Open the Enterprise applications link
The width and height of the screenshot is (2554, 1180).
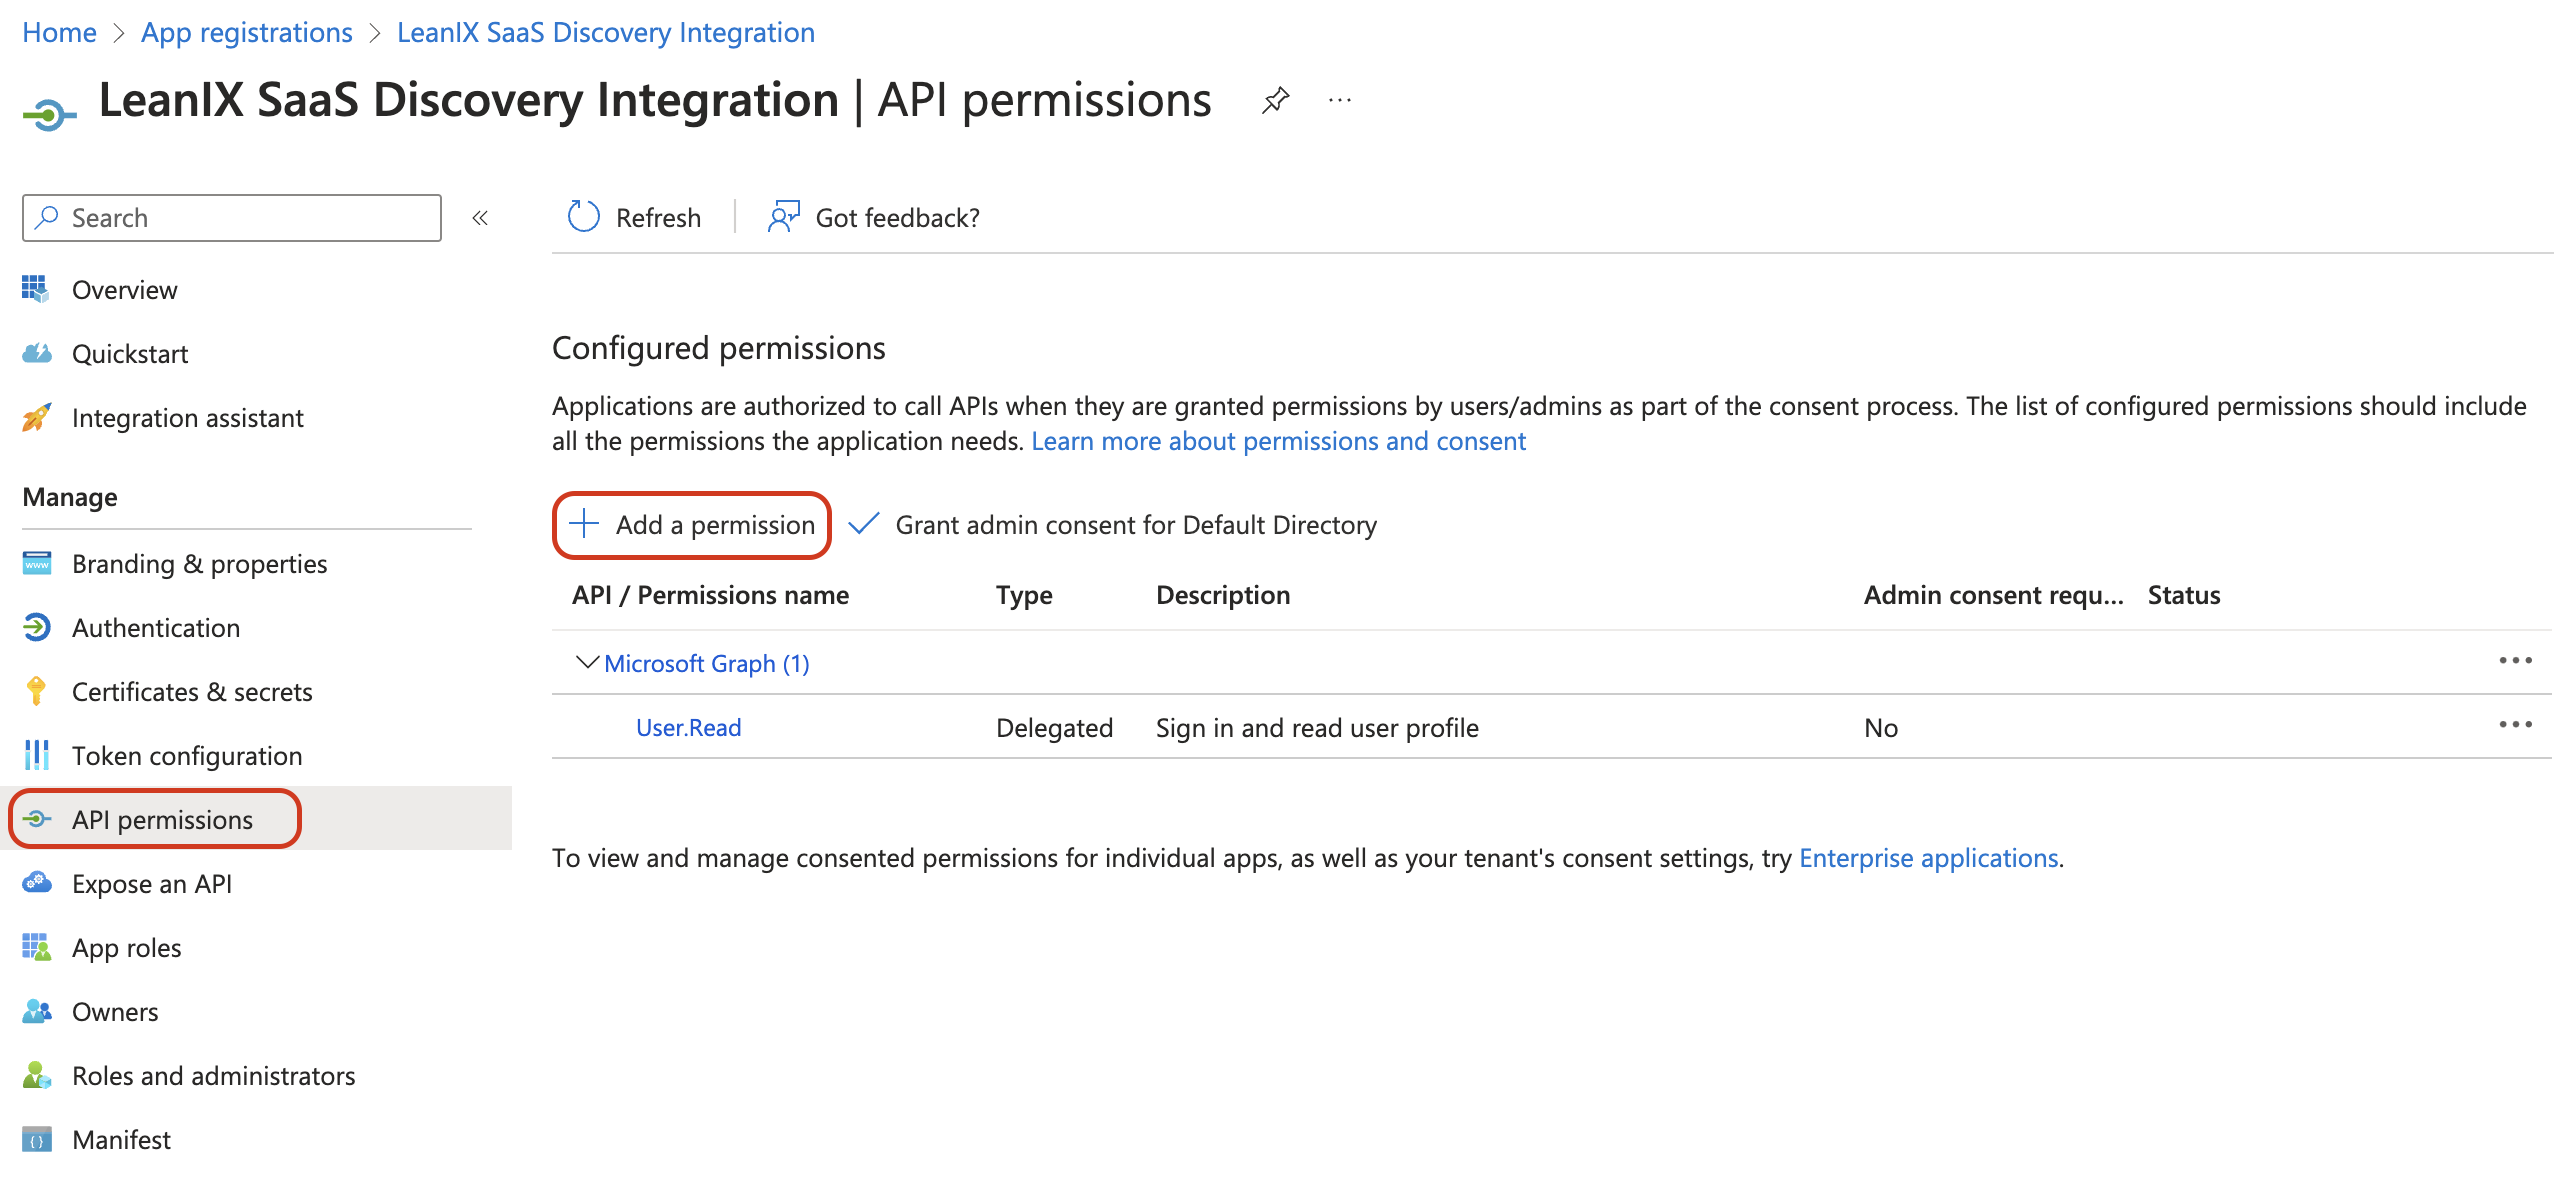1928,858
